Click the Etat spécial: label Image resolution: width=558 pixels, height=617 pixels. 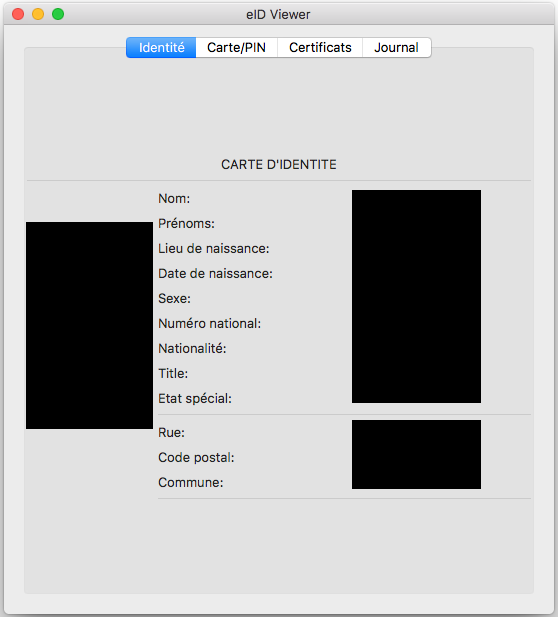tap(195, 399)
